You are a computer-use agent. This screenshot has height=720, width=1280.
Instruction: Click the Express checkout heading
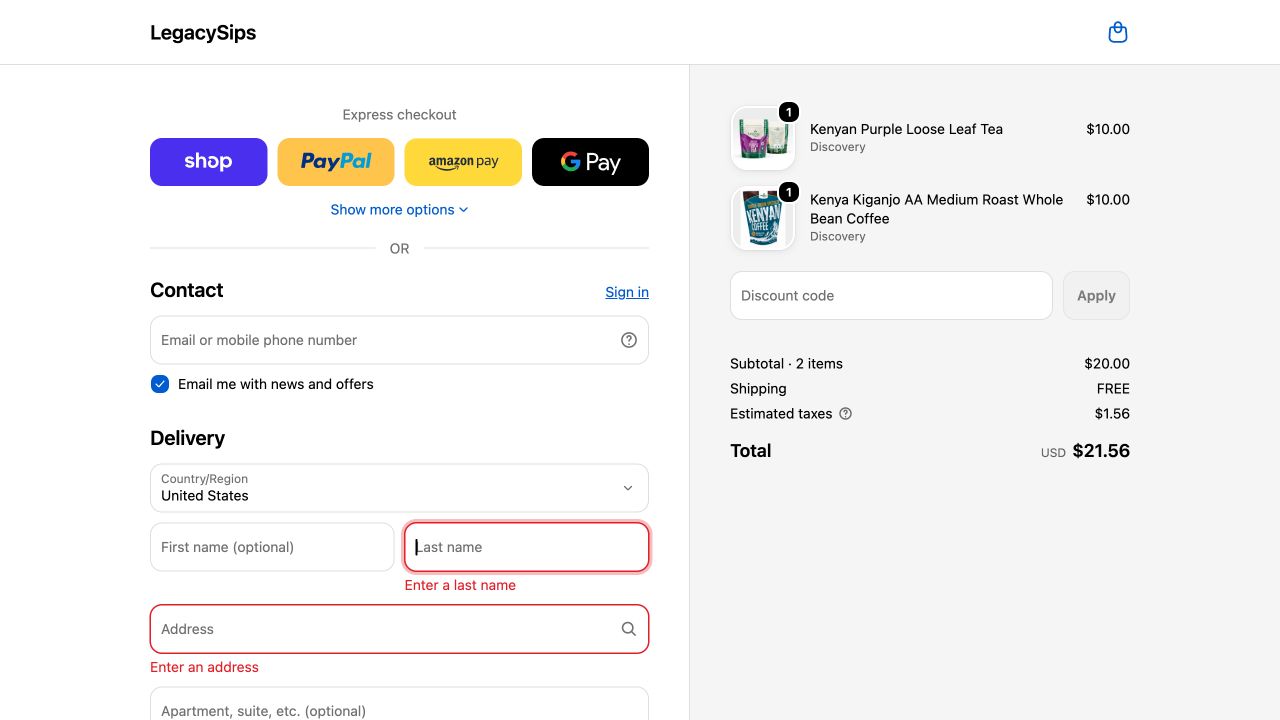point(399,115)
